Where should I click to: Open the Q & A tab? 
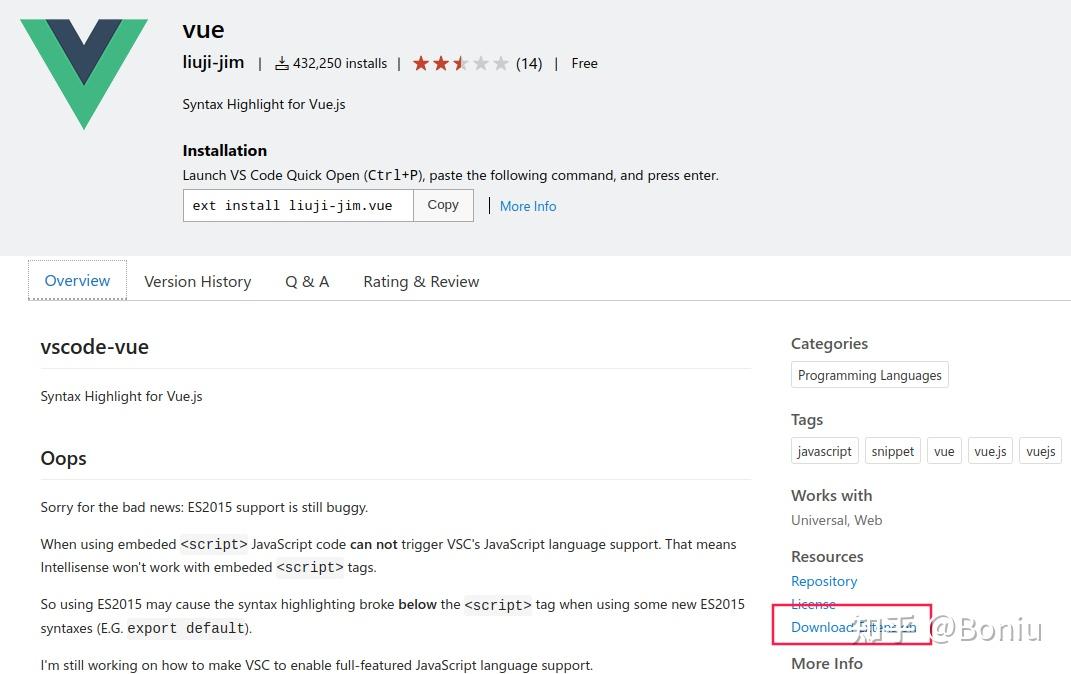[307, 282]
